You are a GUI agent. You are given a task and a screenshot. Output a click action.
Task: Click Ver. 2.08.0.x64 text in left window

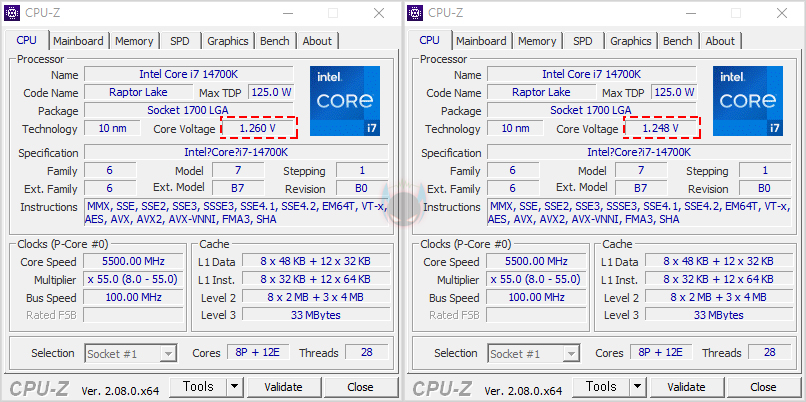pos(120,391)
